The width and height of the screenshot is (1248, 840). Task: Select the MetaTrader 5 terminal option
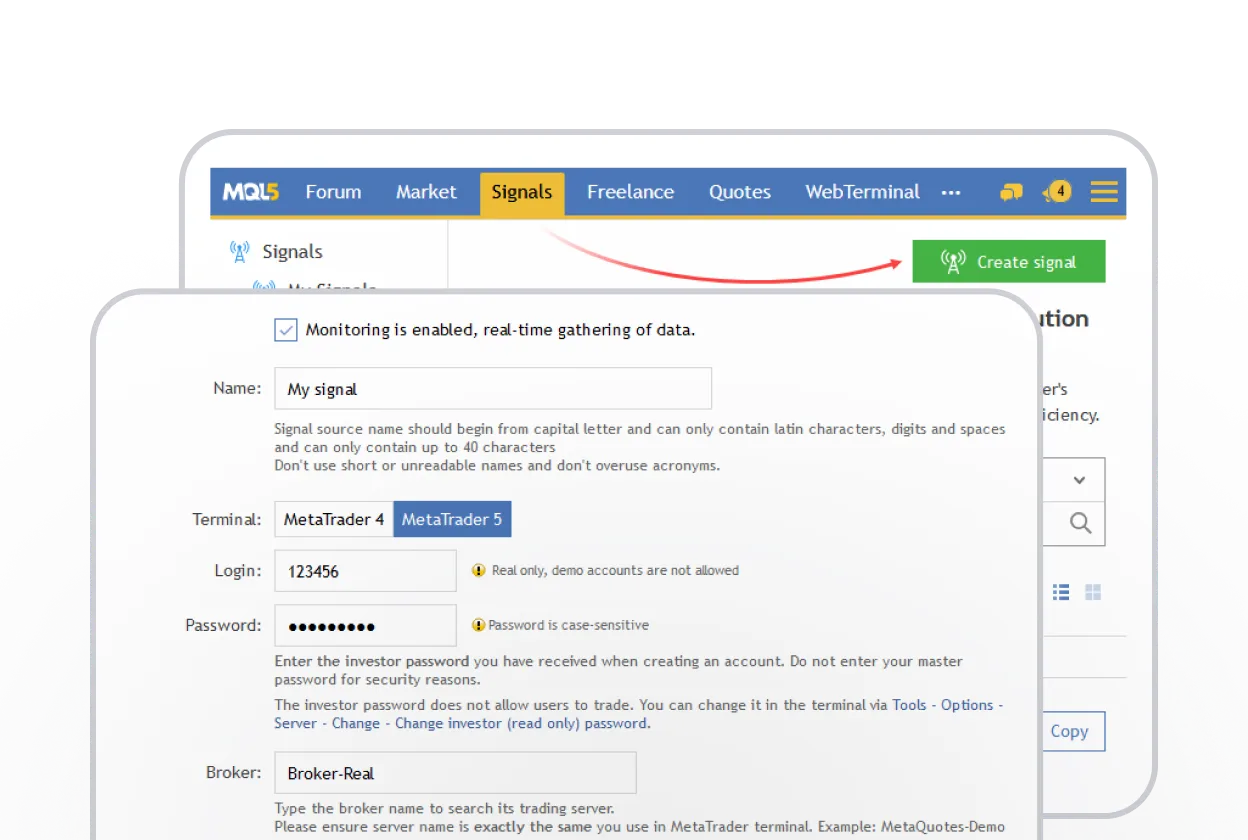coord(452,519)
